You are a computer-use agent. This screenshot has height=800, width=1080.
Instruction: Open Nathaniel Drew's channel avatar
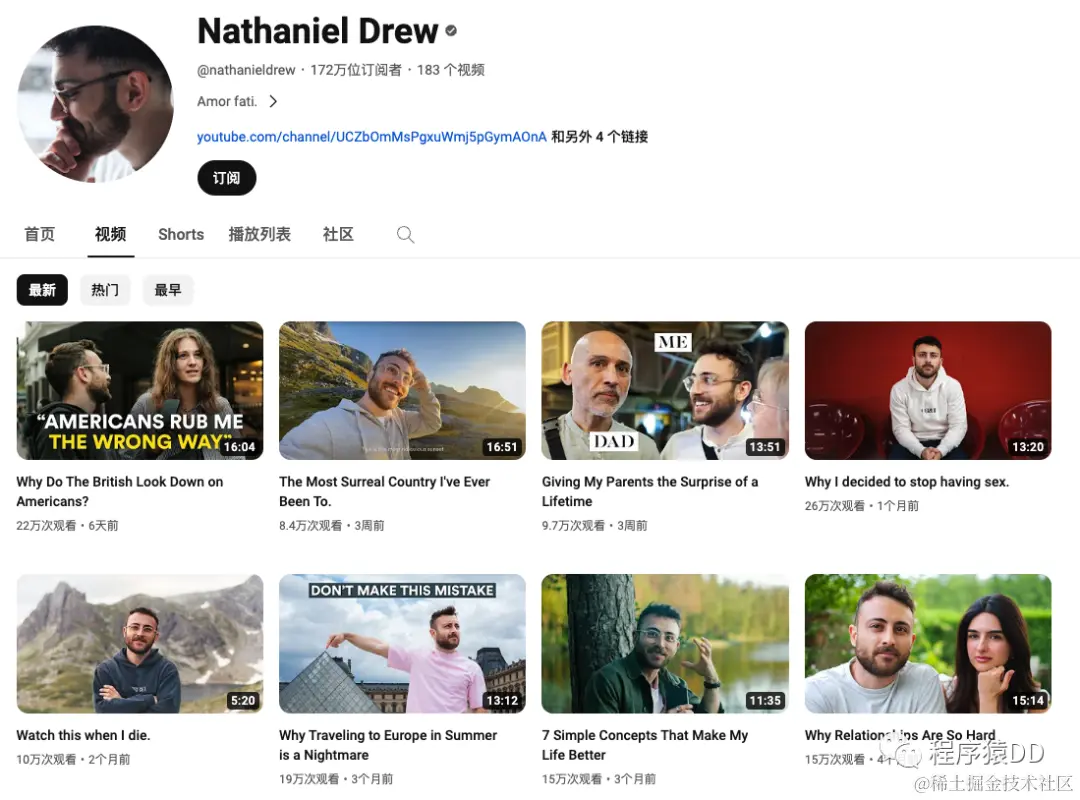tap(96, 104)
